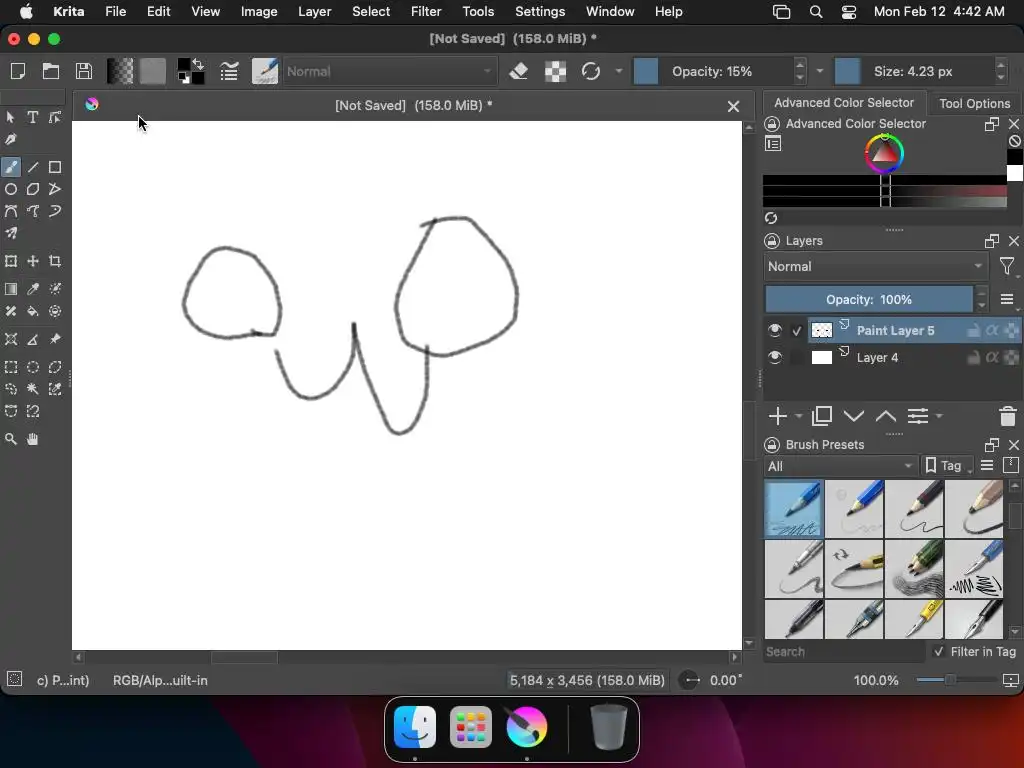Open an existing document from toolbar
Viewport: 1024px width, 768px height.
coord(51,71)
